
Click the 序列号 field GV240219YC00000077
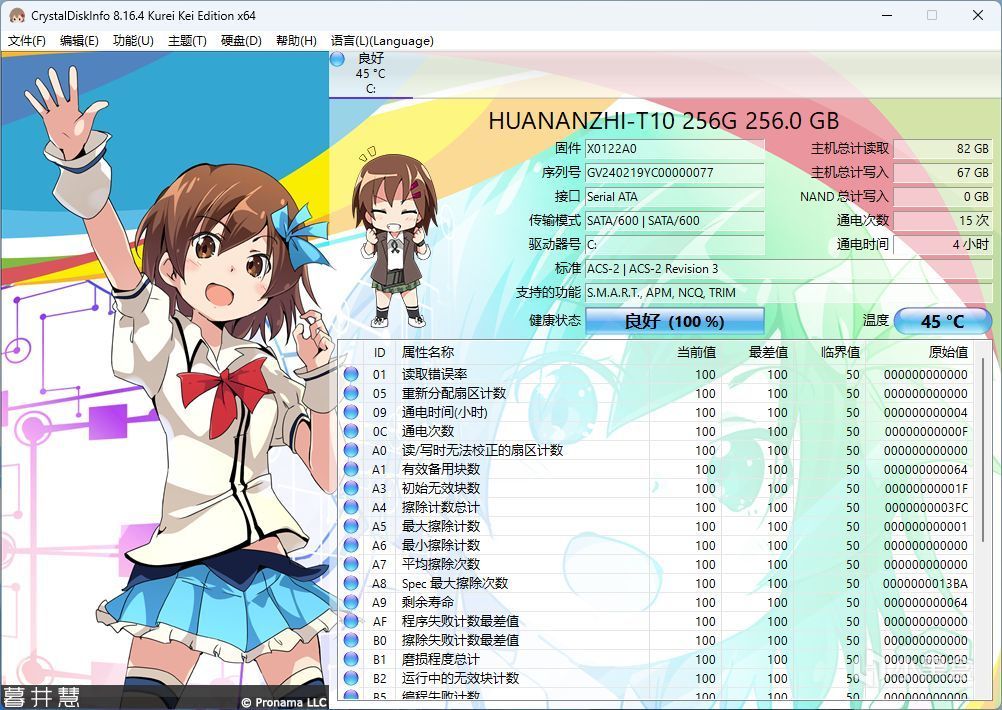[x=675, y=173]
